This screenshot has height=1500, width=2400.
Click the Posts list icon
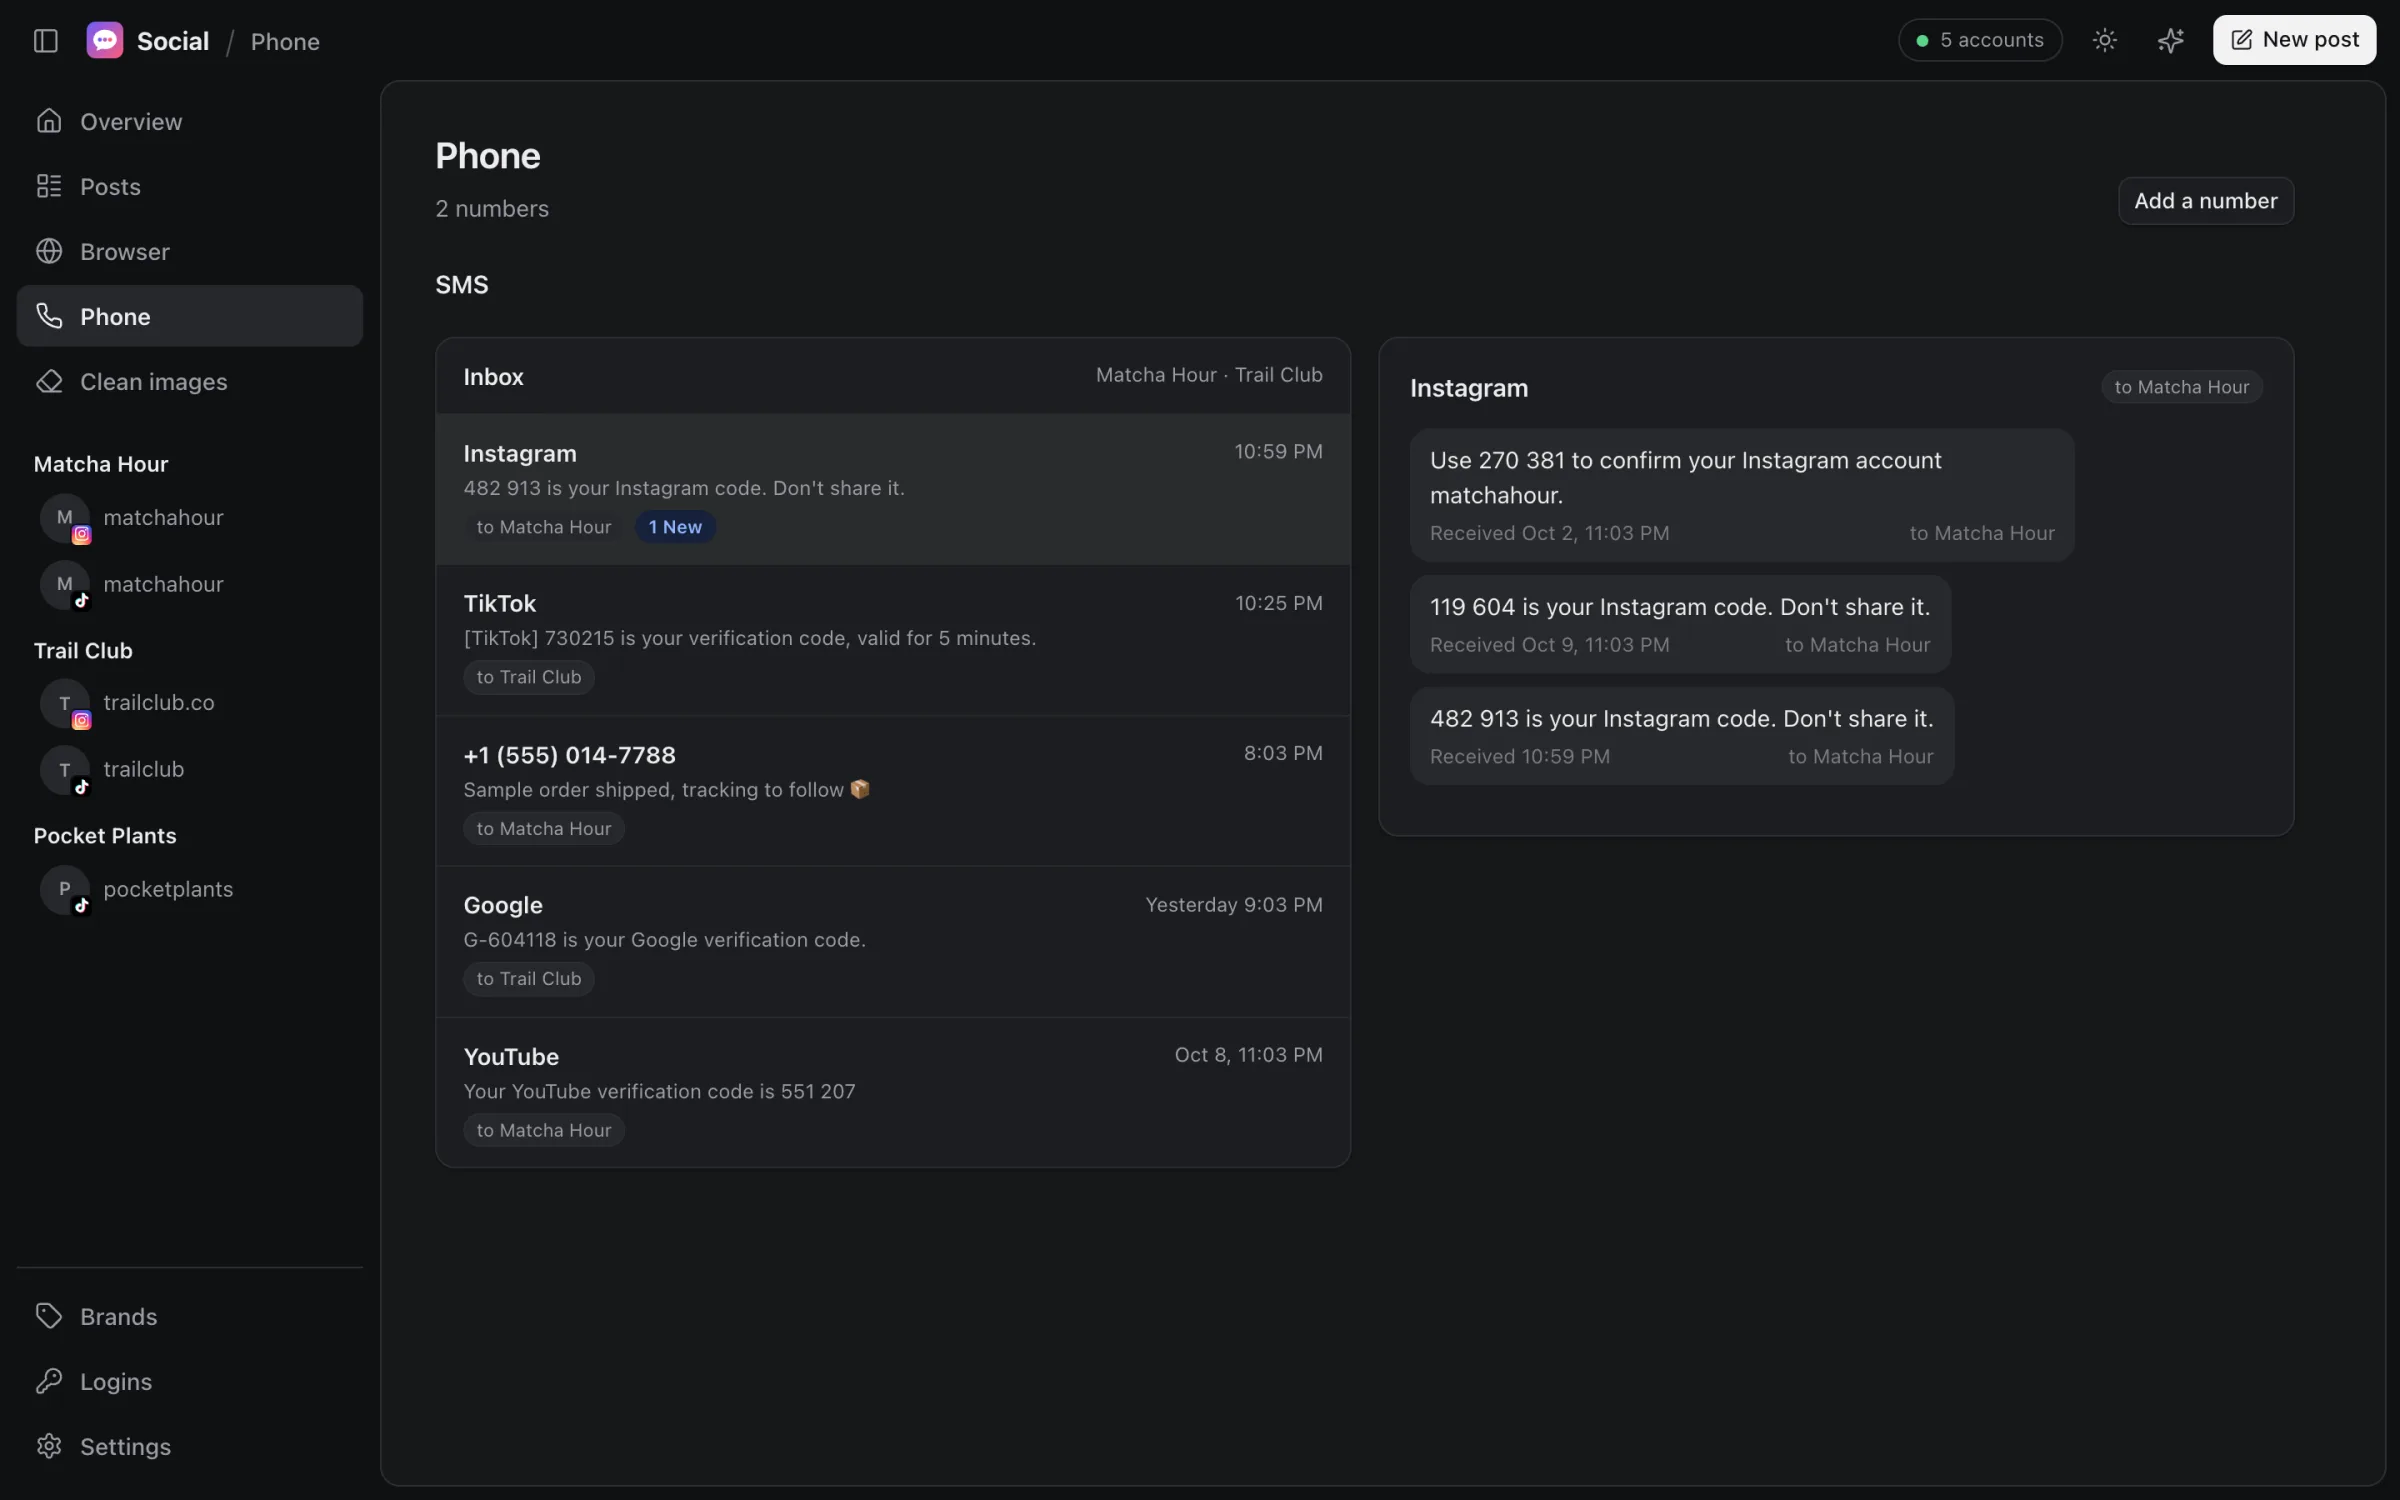tap(49, 186)
